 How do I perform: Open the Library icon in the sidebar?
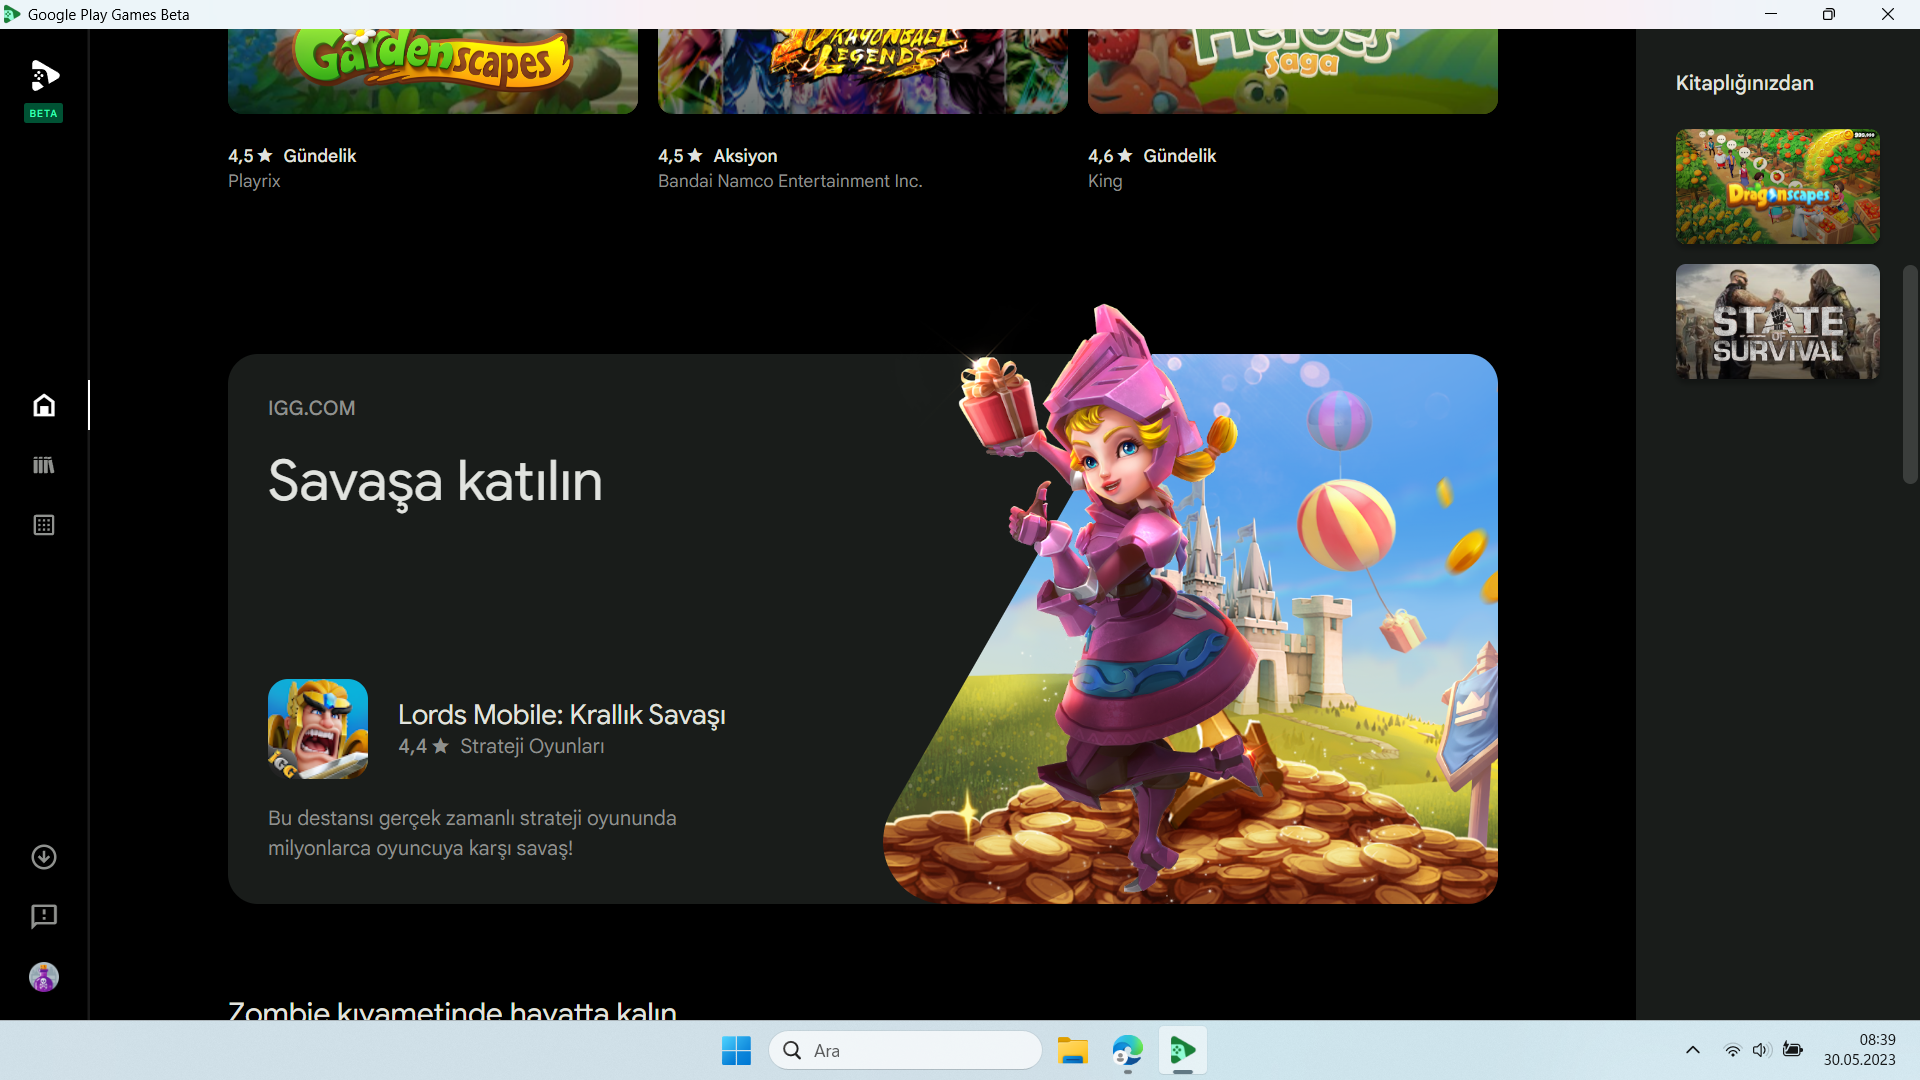coord(44,465)
